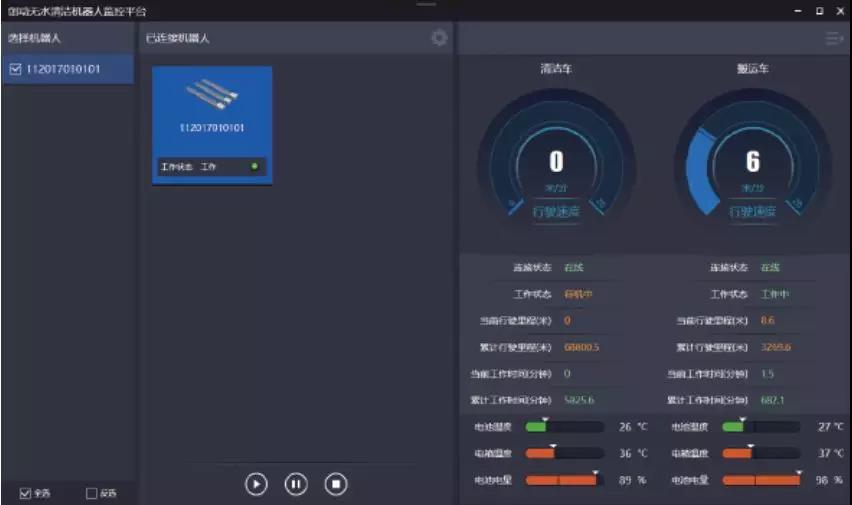Click the collapse panel icon at top right
This screenshot has width=852, height=505.
pyautogui.click(x=833, y=38)
